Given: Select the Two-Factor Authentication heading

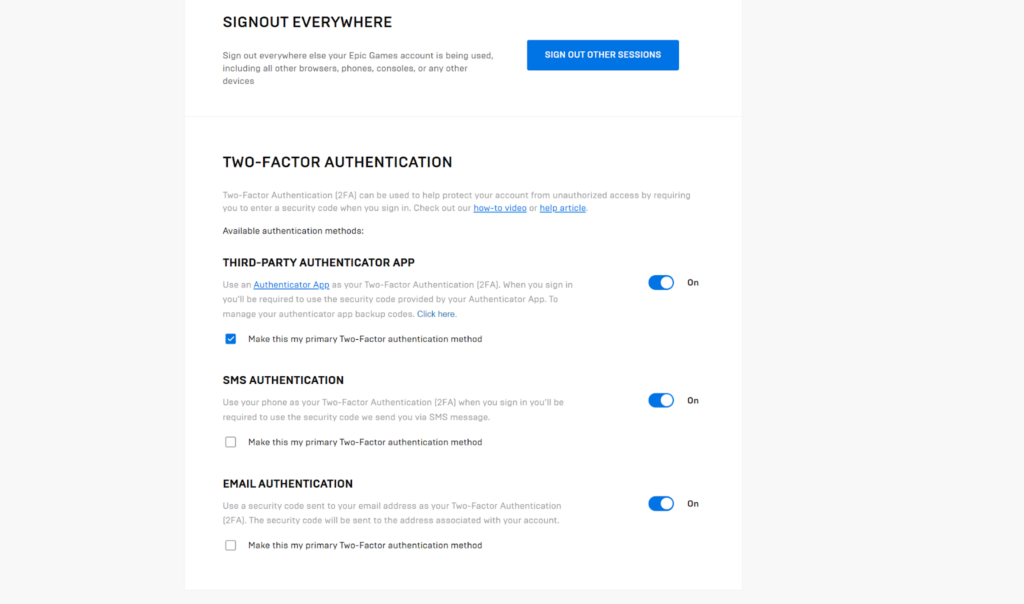Looking at the screenshot, I should 337,162.
